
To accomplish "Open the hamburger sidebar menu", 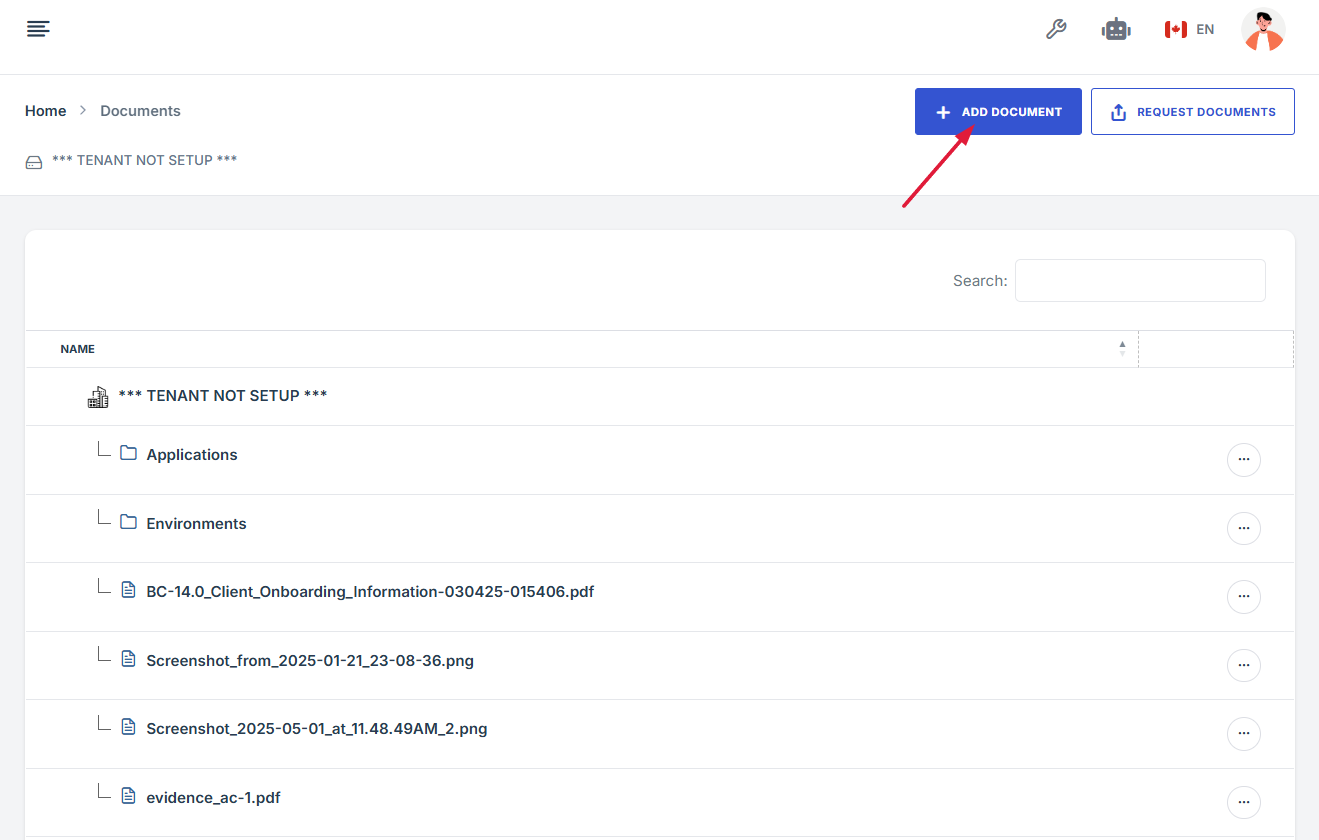I will coord(38,29).
